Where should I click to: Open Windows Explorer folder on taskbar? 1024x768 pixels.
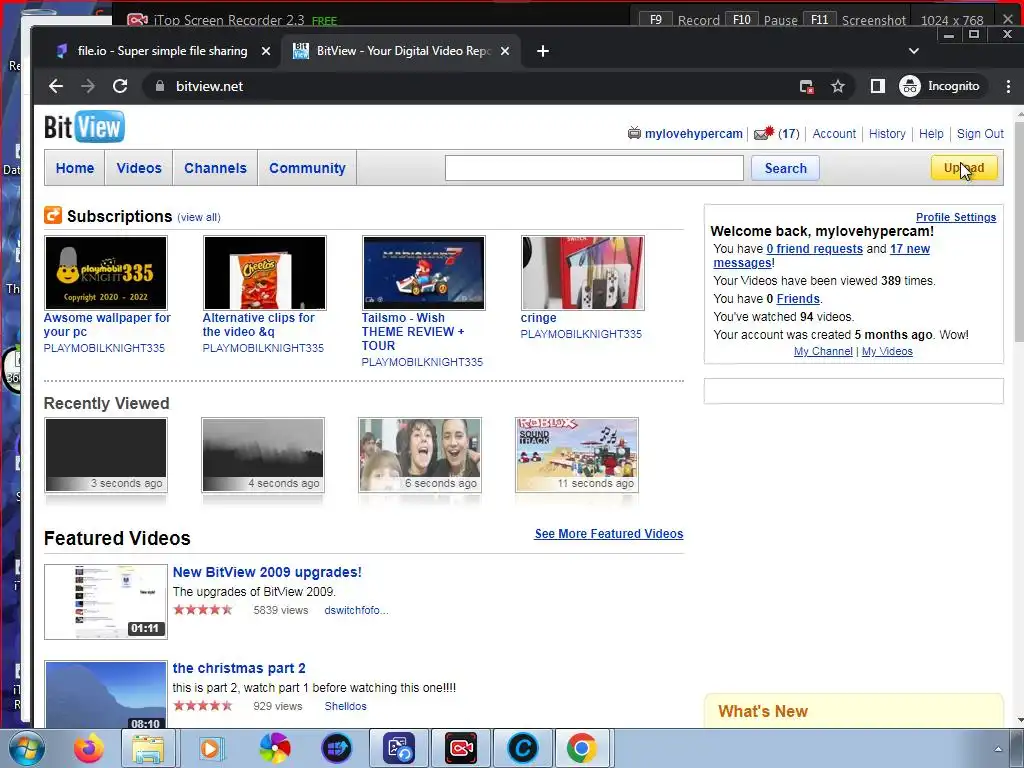(148, 748)
